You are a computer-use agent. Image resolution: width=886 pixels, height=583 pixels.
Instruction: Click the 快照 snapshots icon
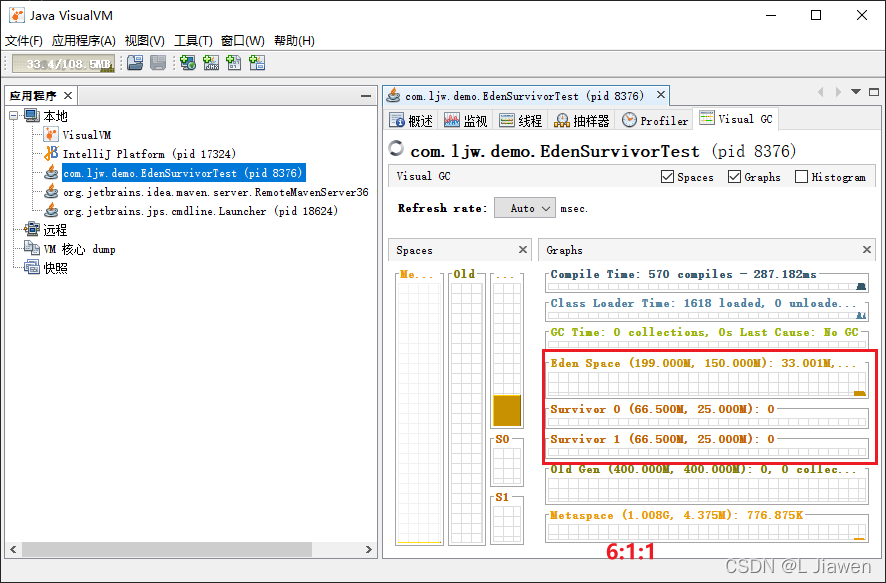(32, 267)
